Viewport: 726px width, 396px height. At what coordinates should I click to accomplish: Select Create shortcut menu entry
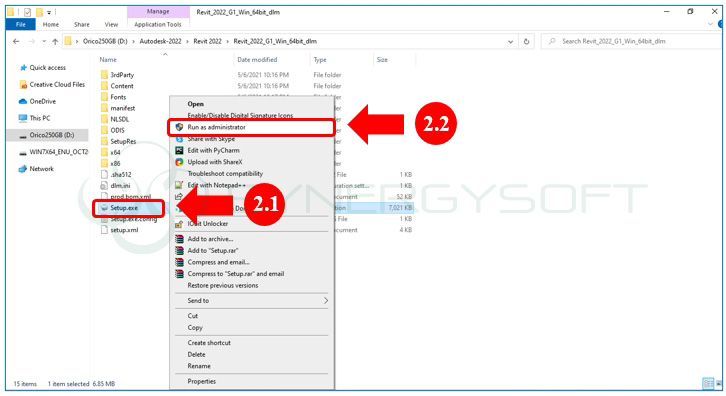click(x=209, y=343)
